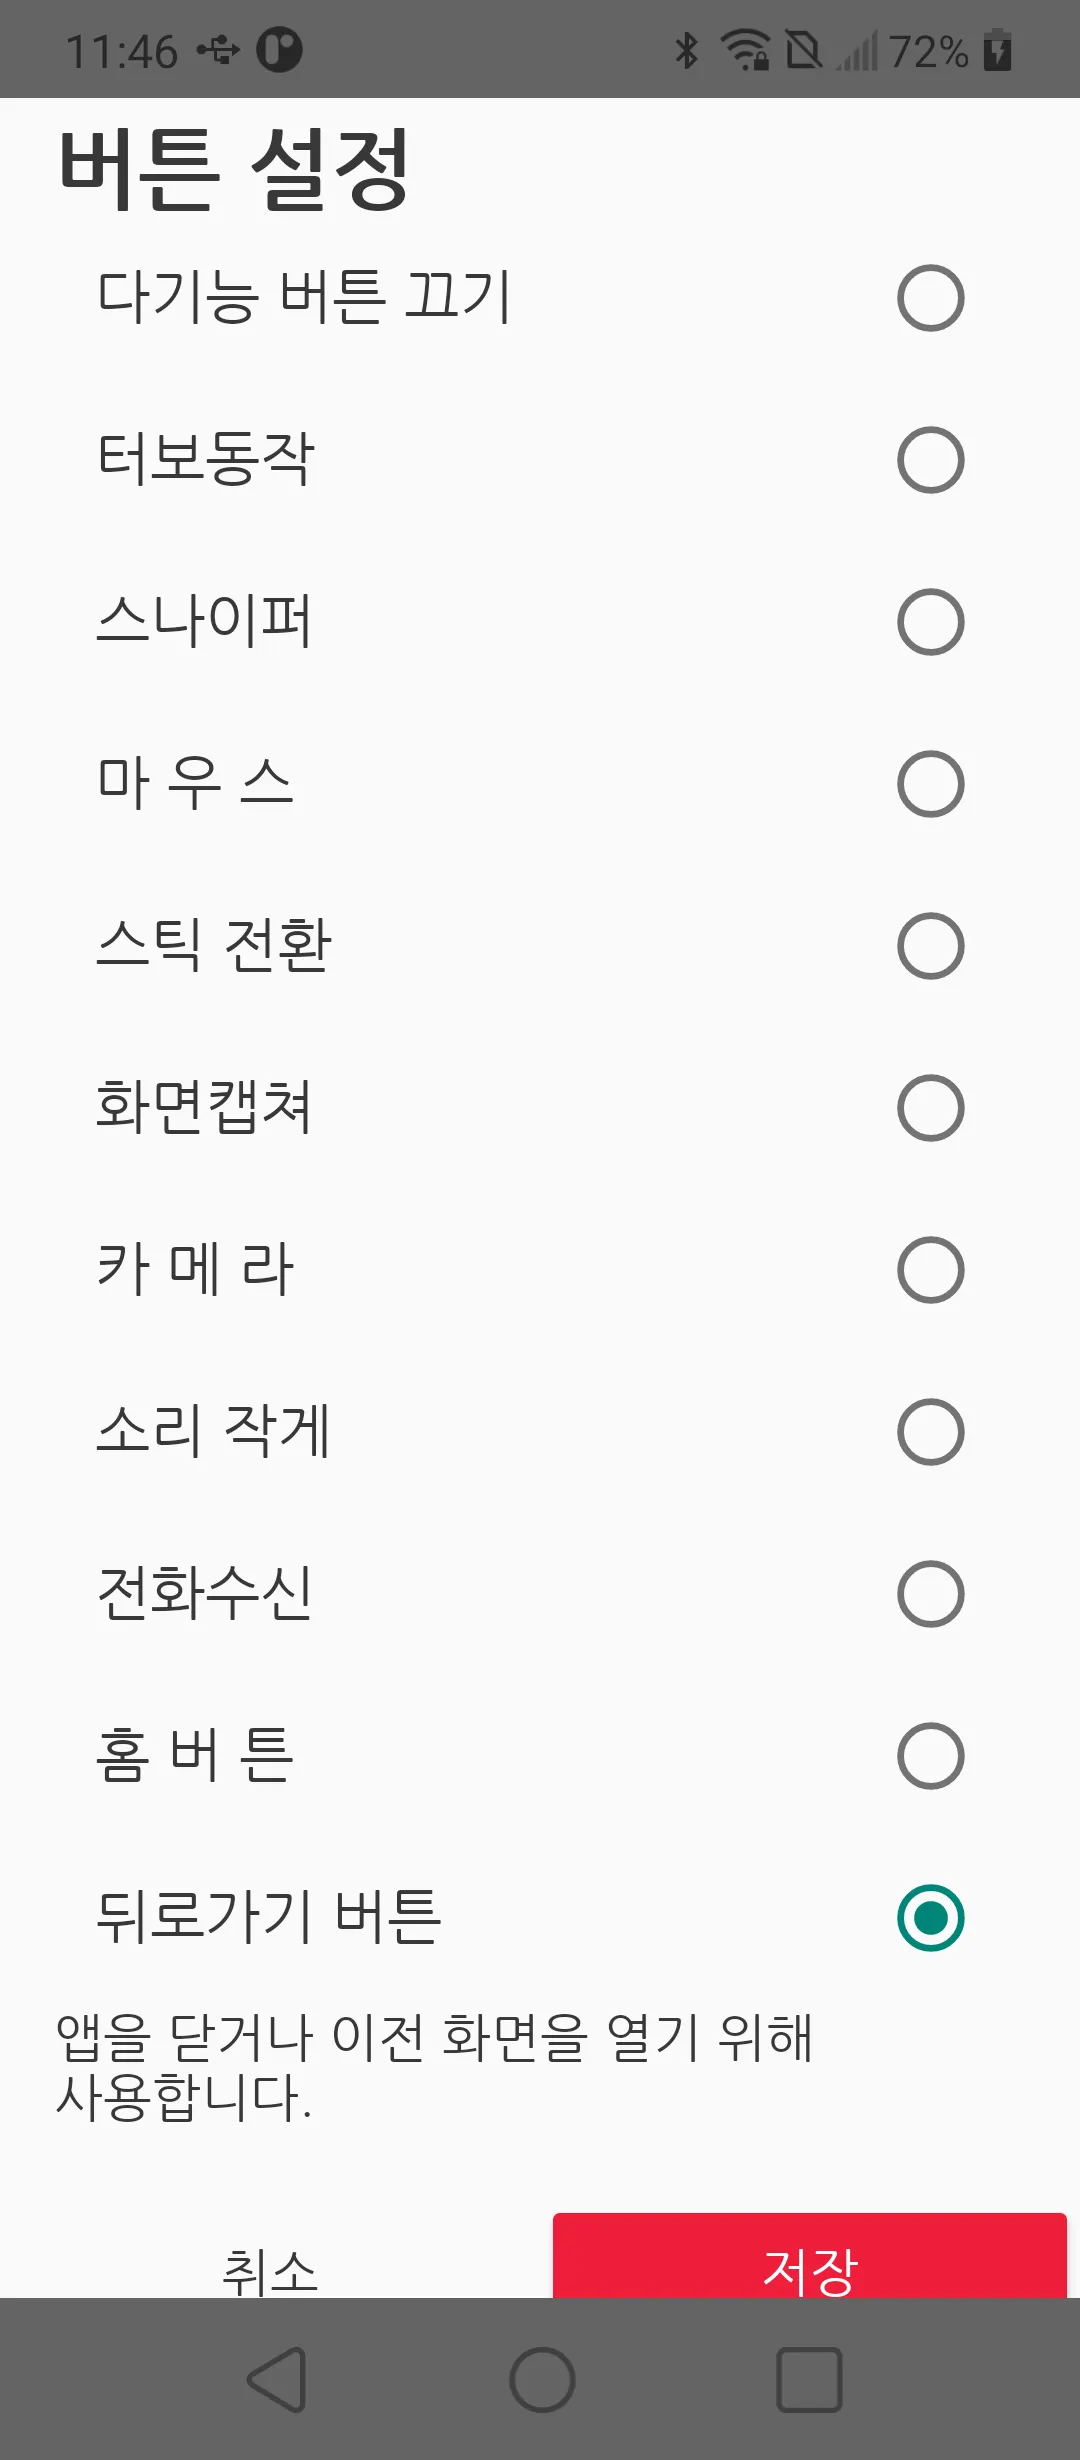Tap the recent apps square icon
Viewport: 1080px width, 2460px height.
click(809, 2379)
